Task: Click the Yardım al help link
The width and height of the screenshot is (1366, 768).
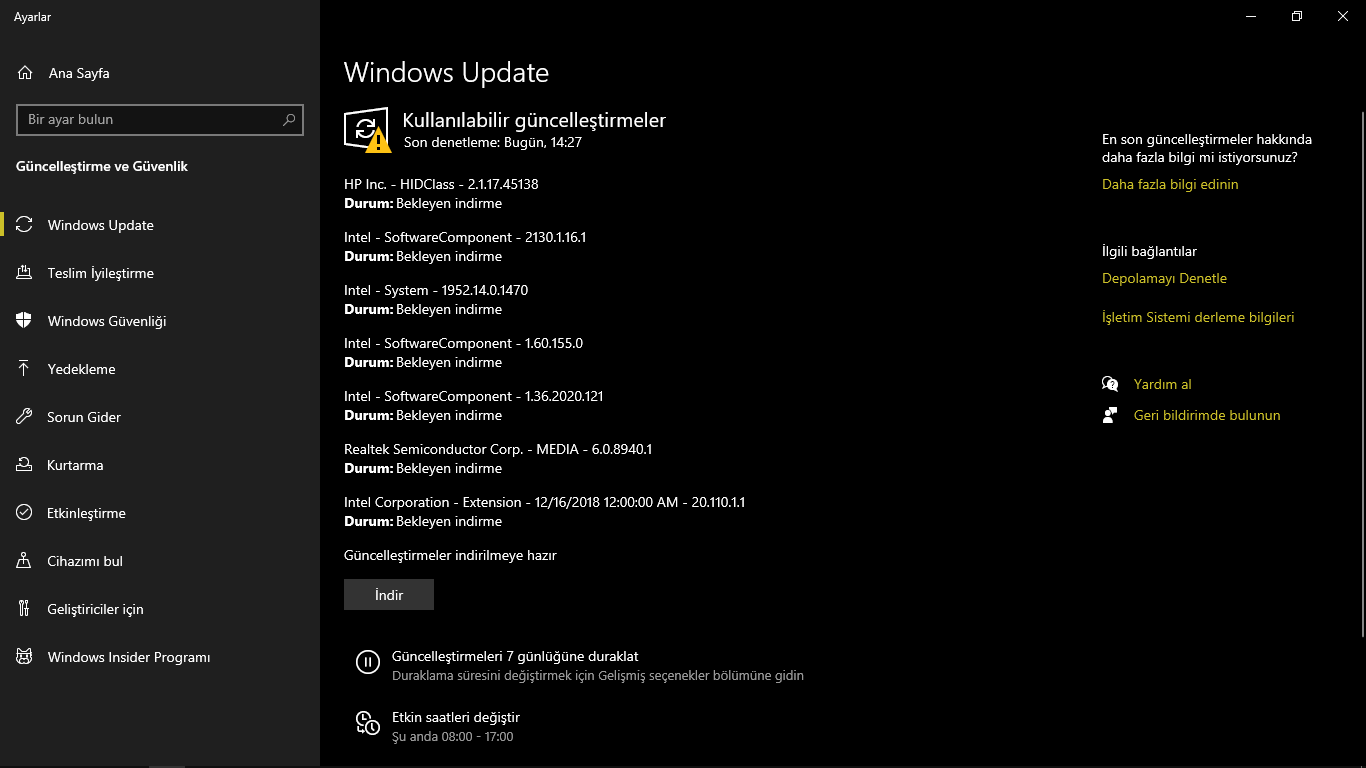Action: [x=1162, y=384]
